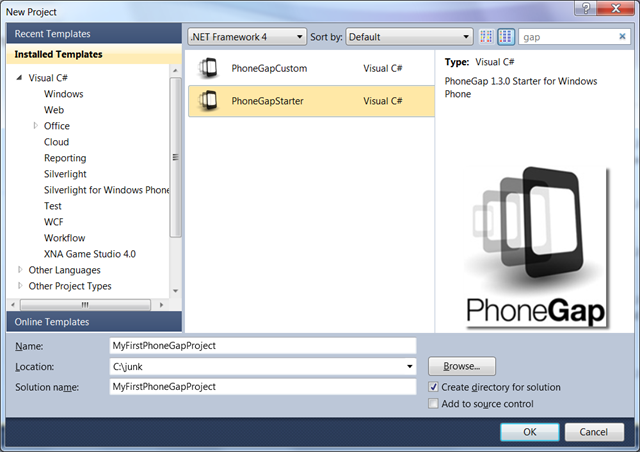
Task: Select the Visual C# tree label
Action: pyautogui.click(x=48, y=78)
